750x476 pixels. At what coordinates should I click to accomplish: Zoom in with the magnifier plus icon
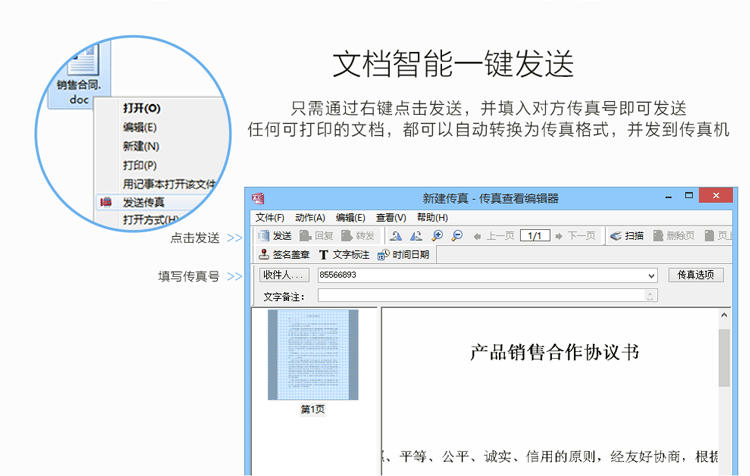[x=437, y=236]
